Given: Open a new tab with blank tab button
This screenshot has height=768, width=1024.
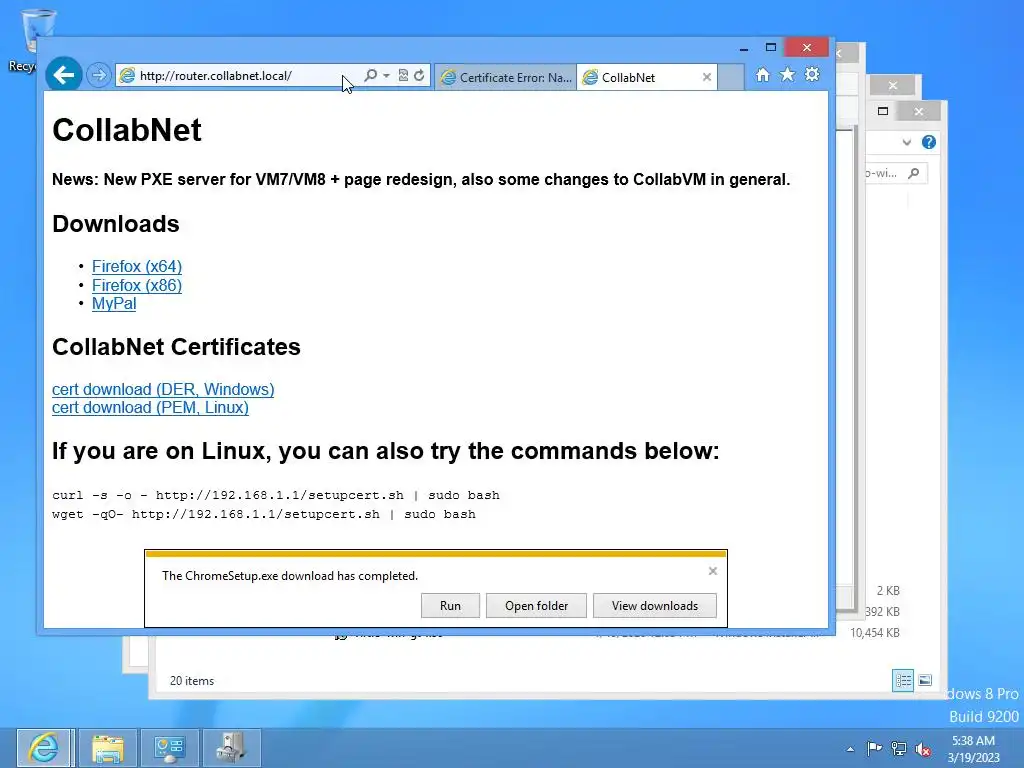Looking at the screenshot, I should pyautogui.click(x=731, y=77).
